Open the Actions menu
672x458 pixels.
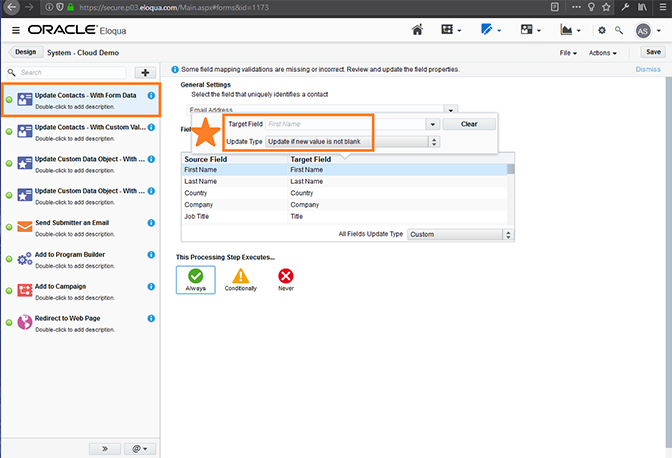tap(603, 53)
